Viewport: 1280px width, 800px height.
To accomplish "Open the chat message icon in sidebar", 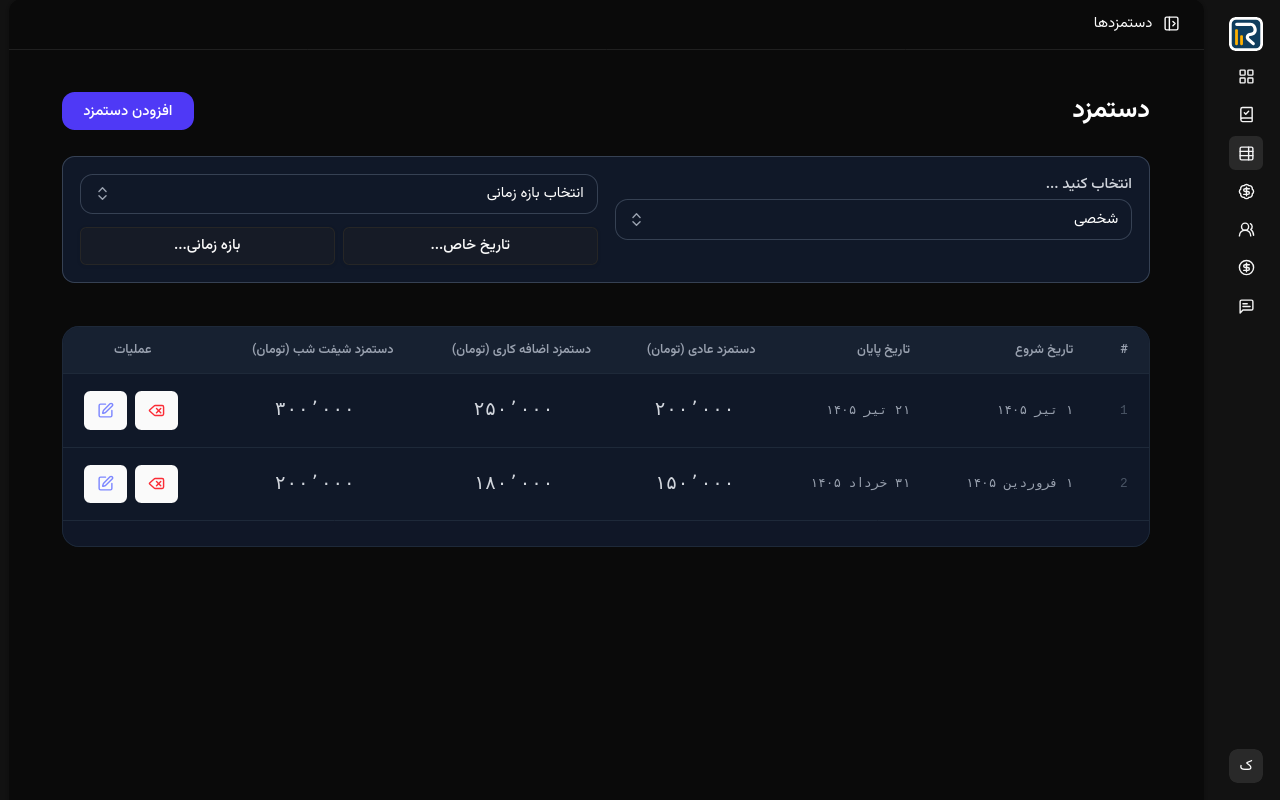I will 1246,306.
